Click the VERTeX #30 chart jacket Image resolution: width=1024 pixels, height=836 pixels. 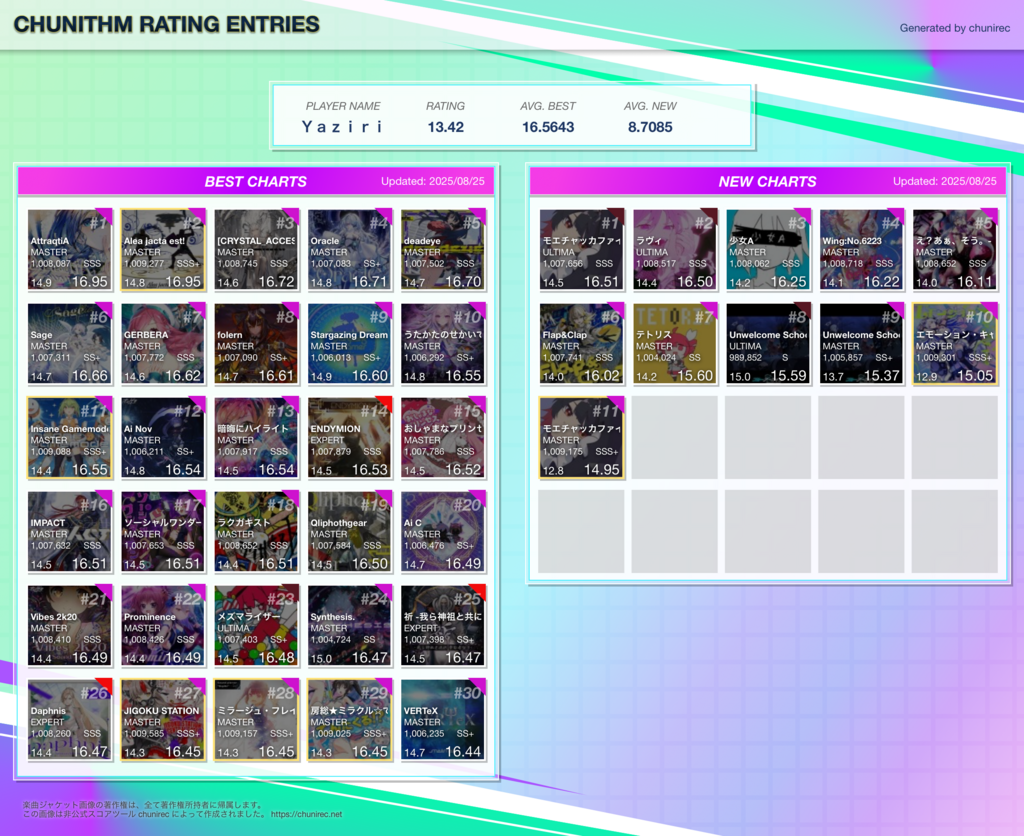tap(443, 720)
